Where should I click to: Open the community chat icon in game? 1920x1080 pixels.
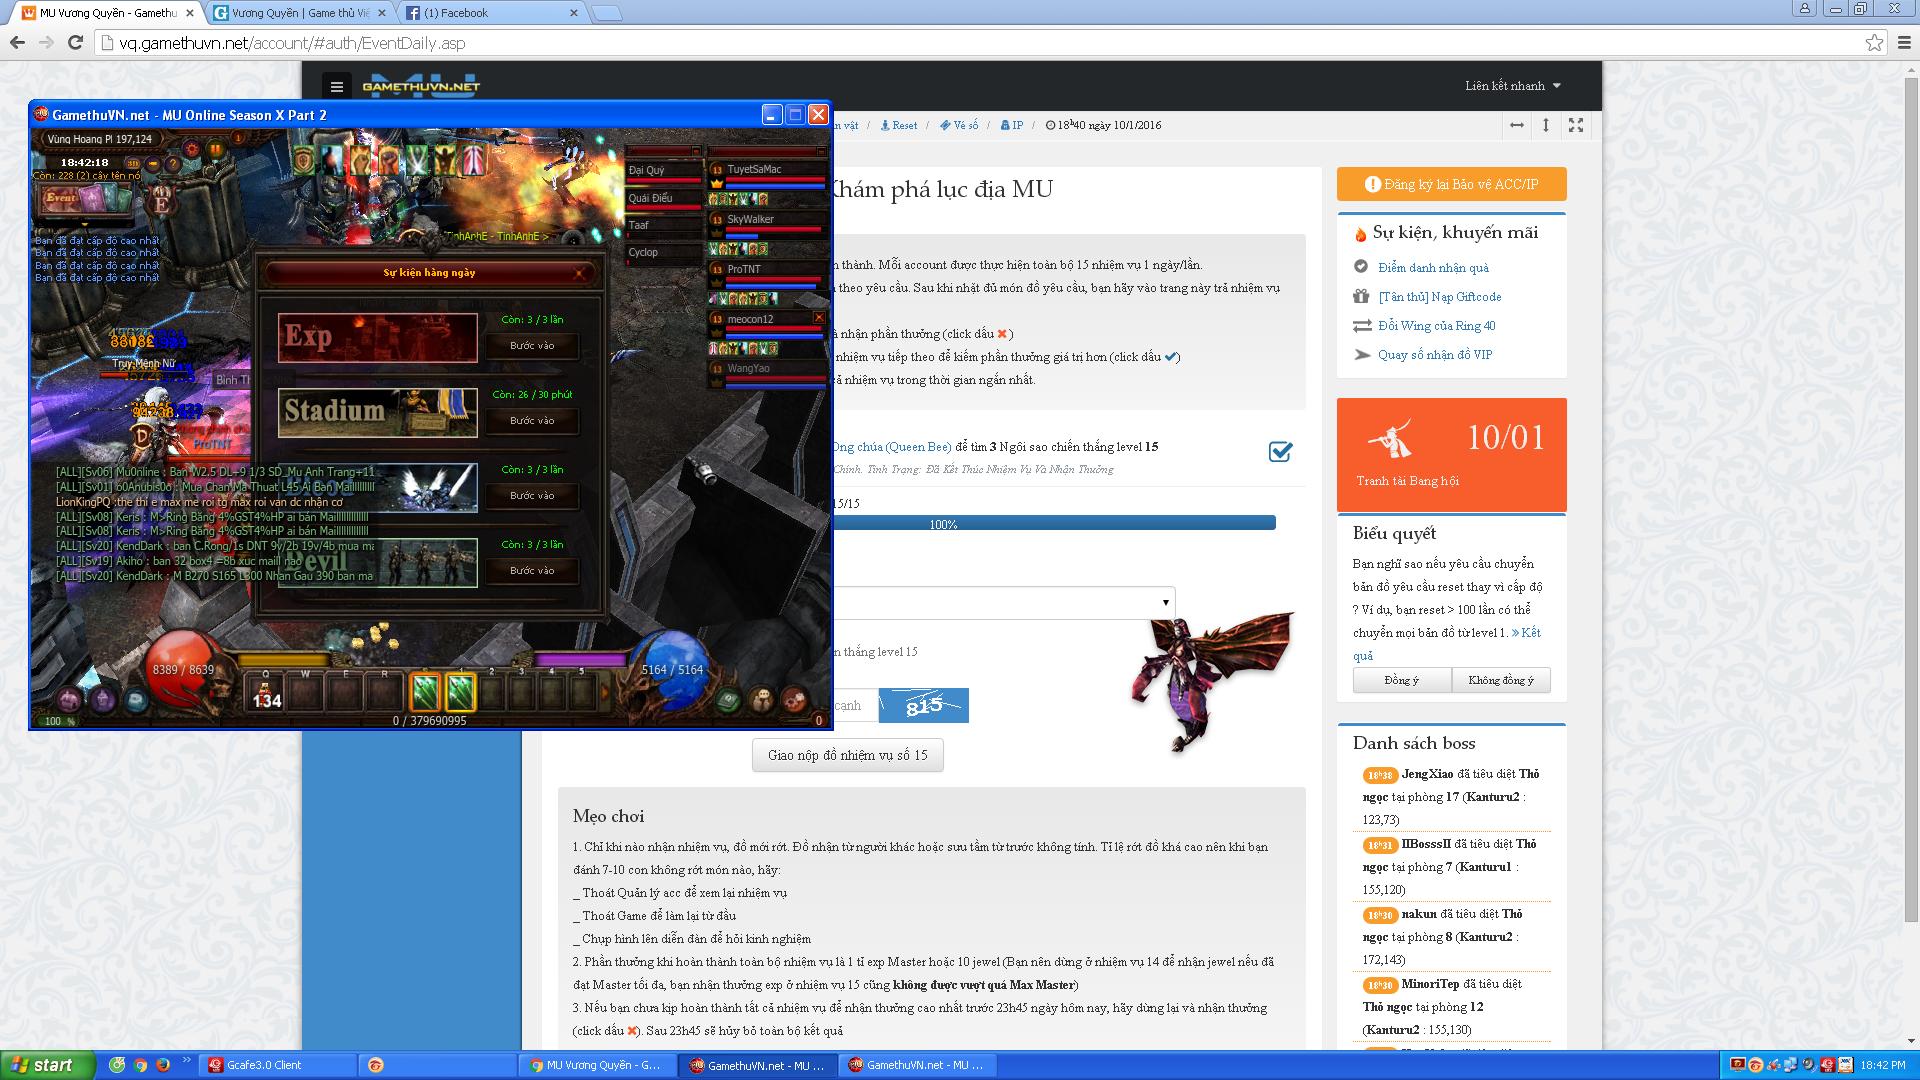coord(762,699)
